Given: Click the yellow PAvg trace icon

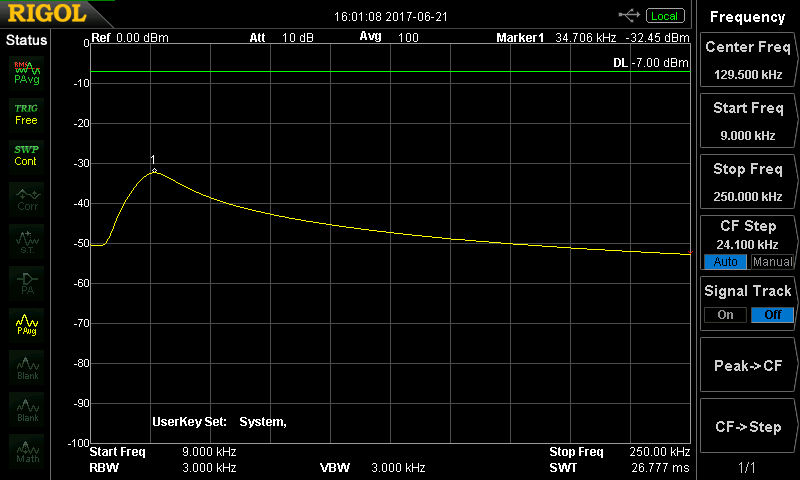Looking at the screenshot, I should click(27, 325).
